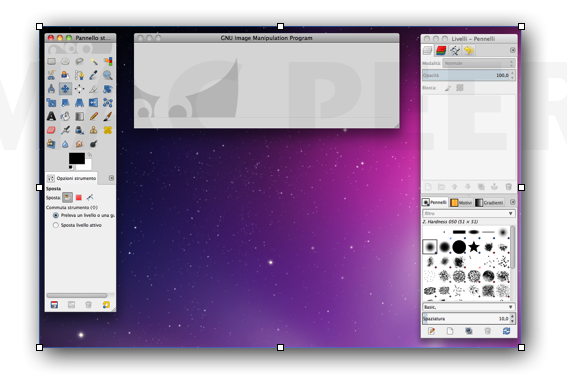Switch to the Canali channels tab
567x378 pixels.
coord(441,50)
